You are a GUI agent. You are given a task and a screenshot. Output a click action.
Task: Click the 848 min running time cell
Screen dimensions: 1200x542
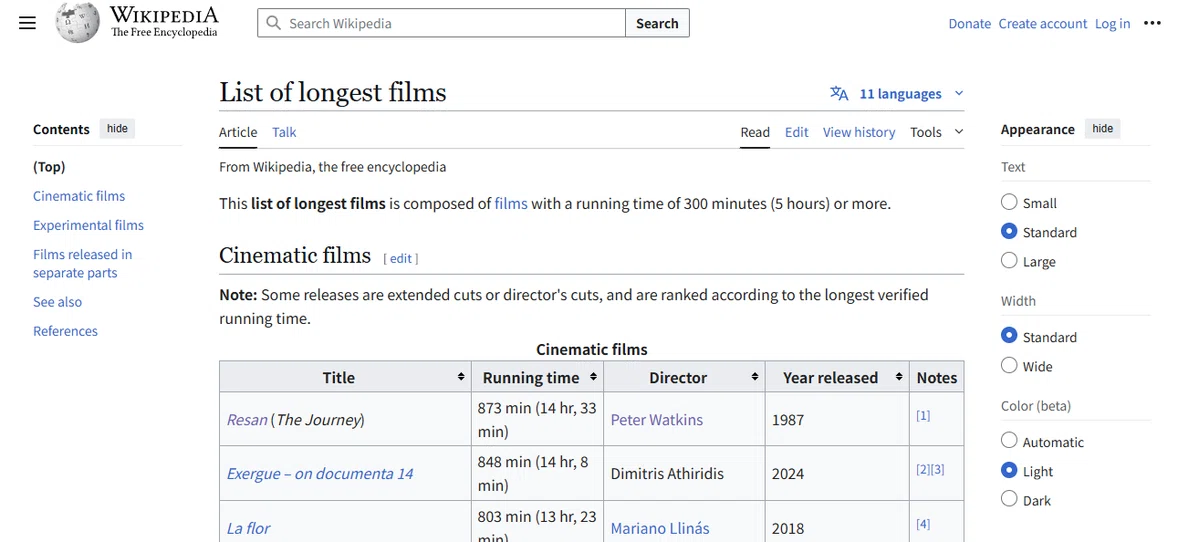[537, 473]
